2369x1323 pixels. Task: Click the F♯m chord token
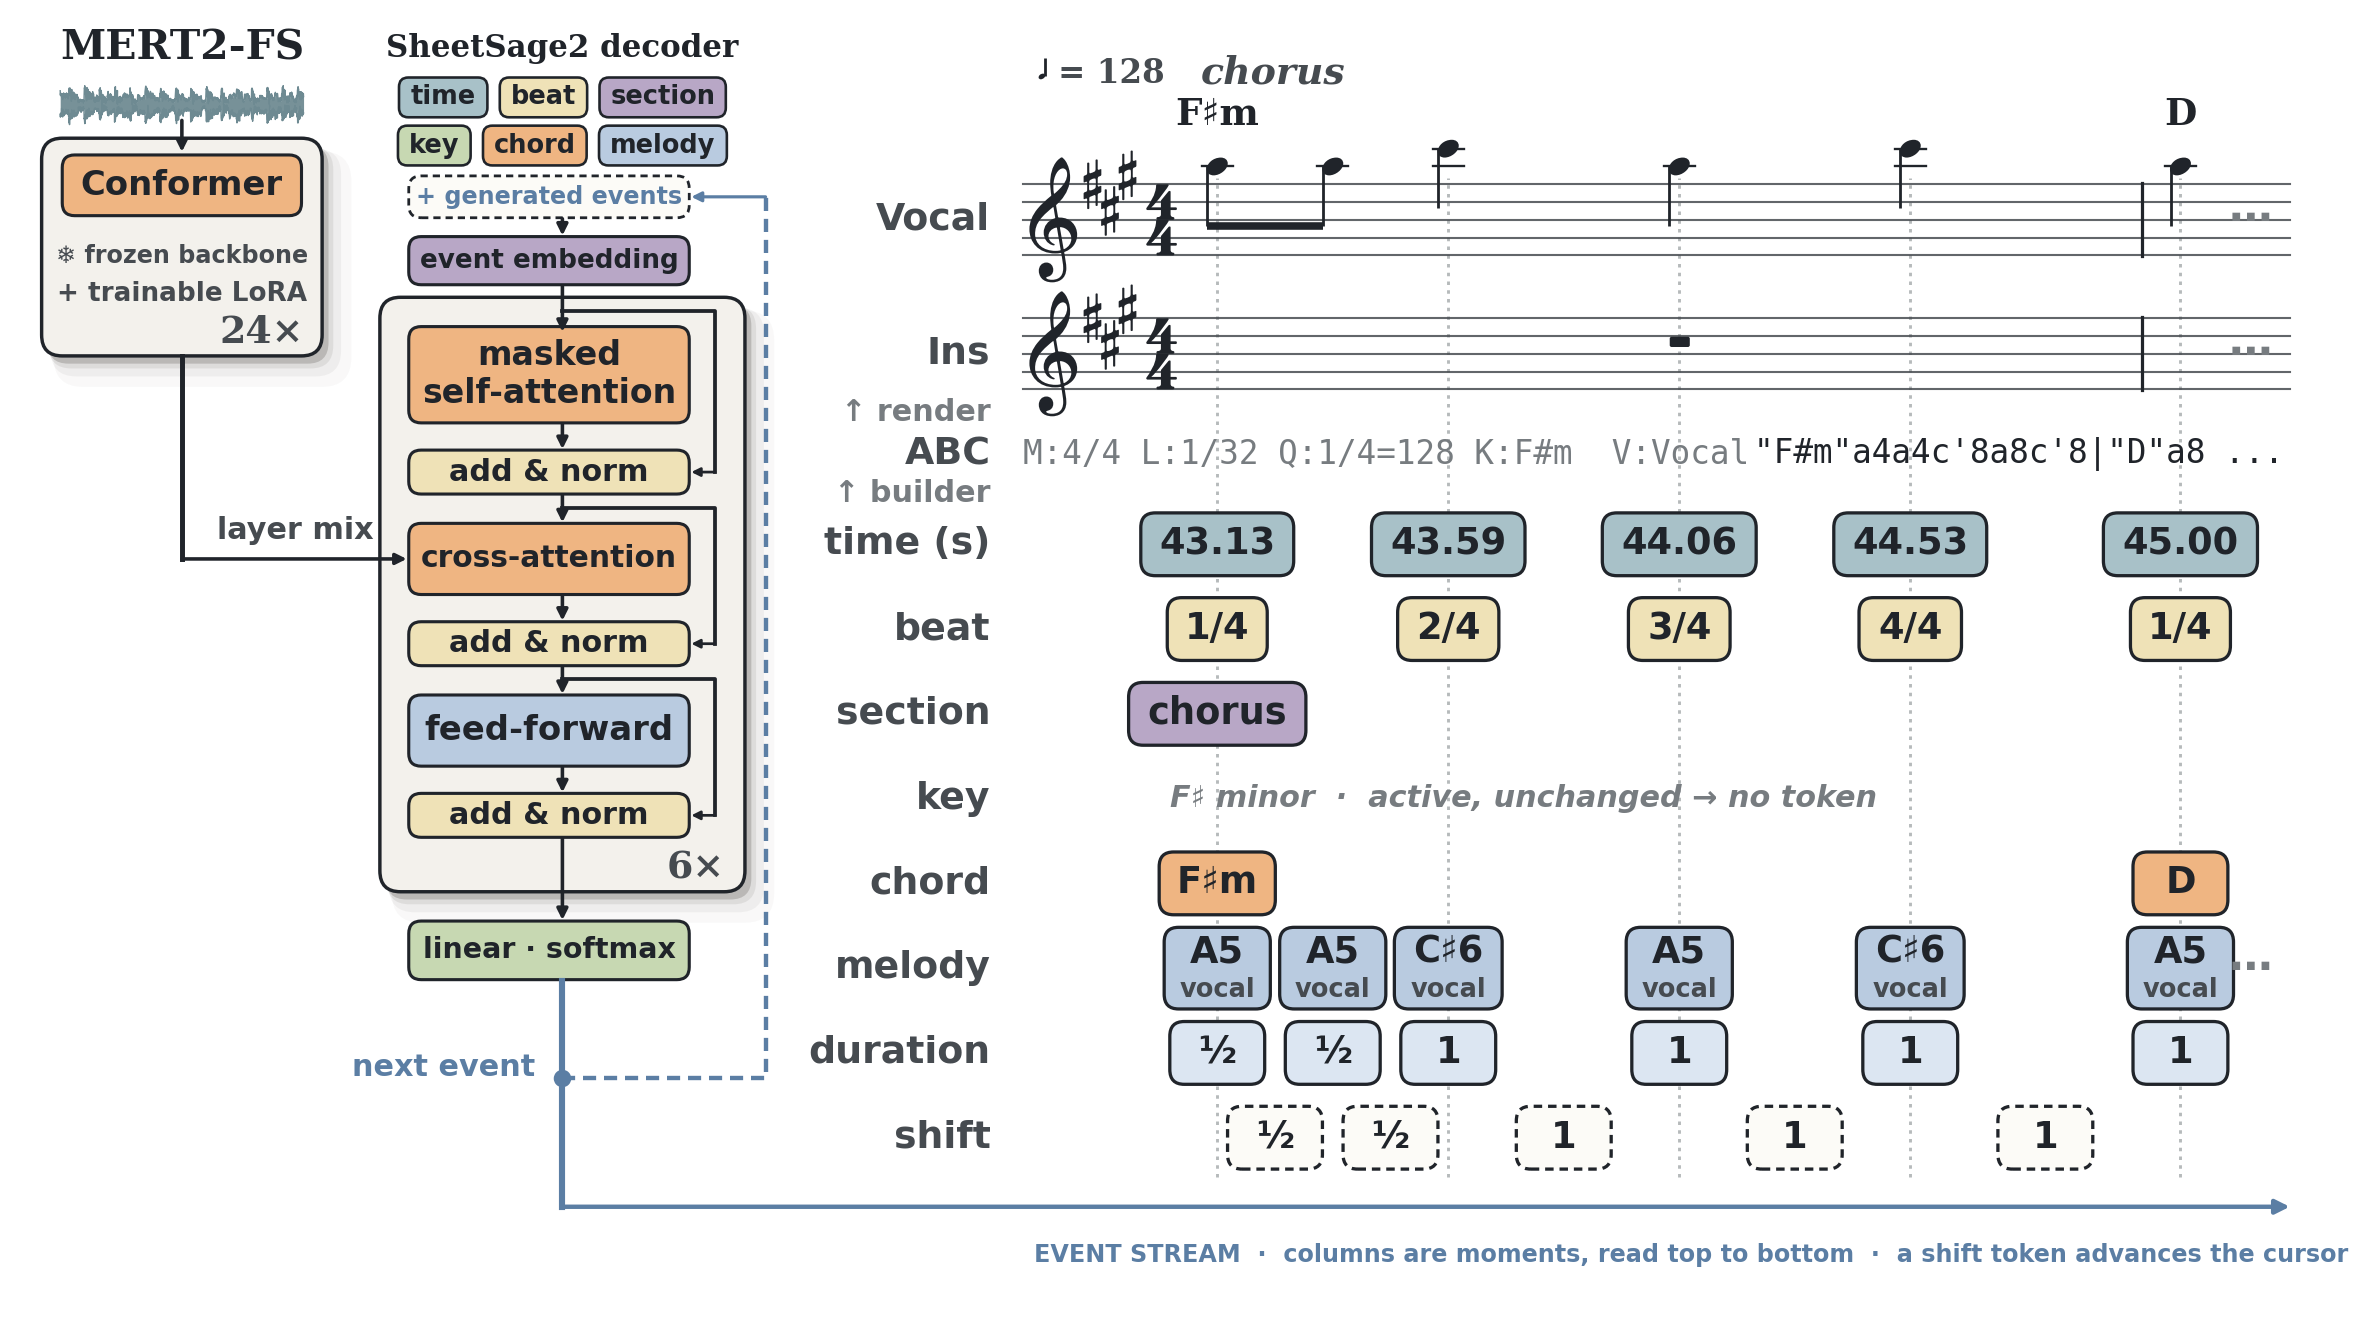pos(1217,882)
